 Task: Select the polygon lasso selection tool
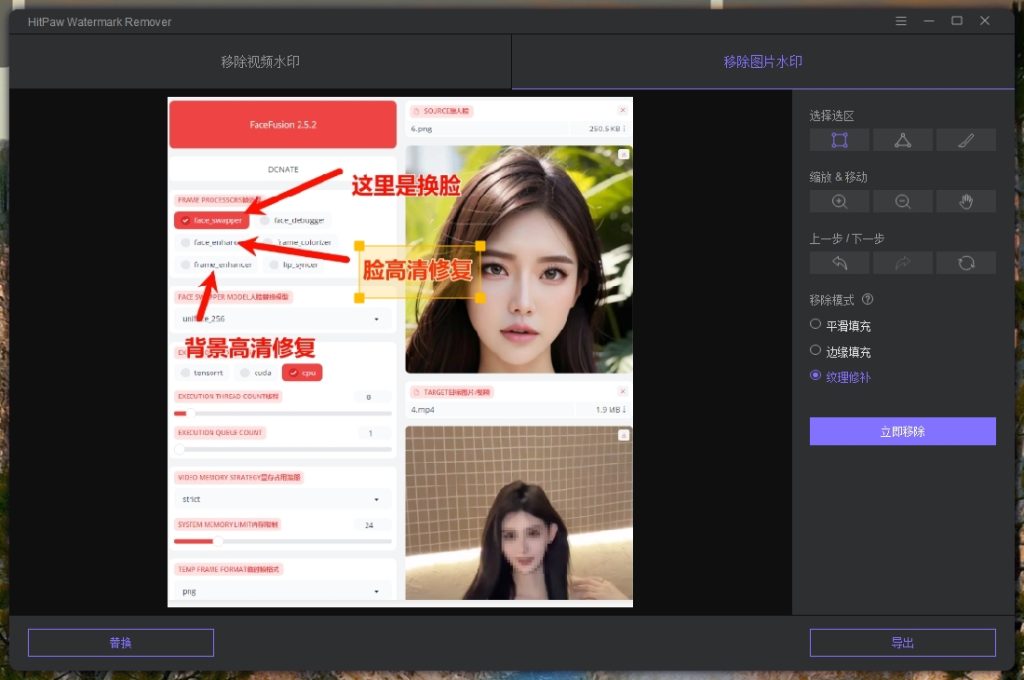(x=903, y=140)
